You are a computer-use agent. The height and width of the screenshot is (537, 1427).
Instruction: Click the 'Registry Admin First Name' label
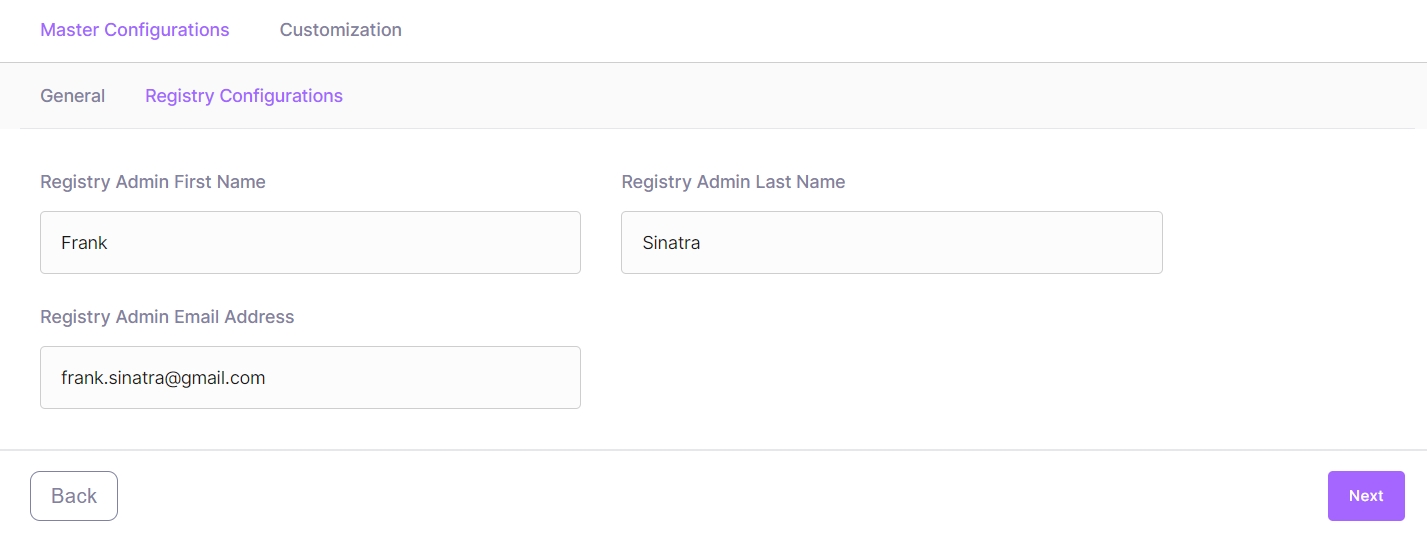pyautogui.click(x=153, y=182)
